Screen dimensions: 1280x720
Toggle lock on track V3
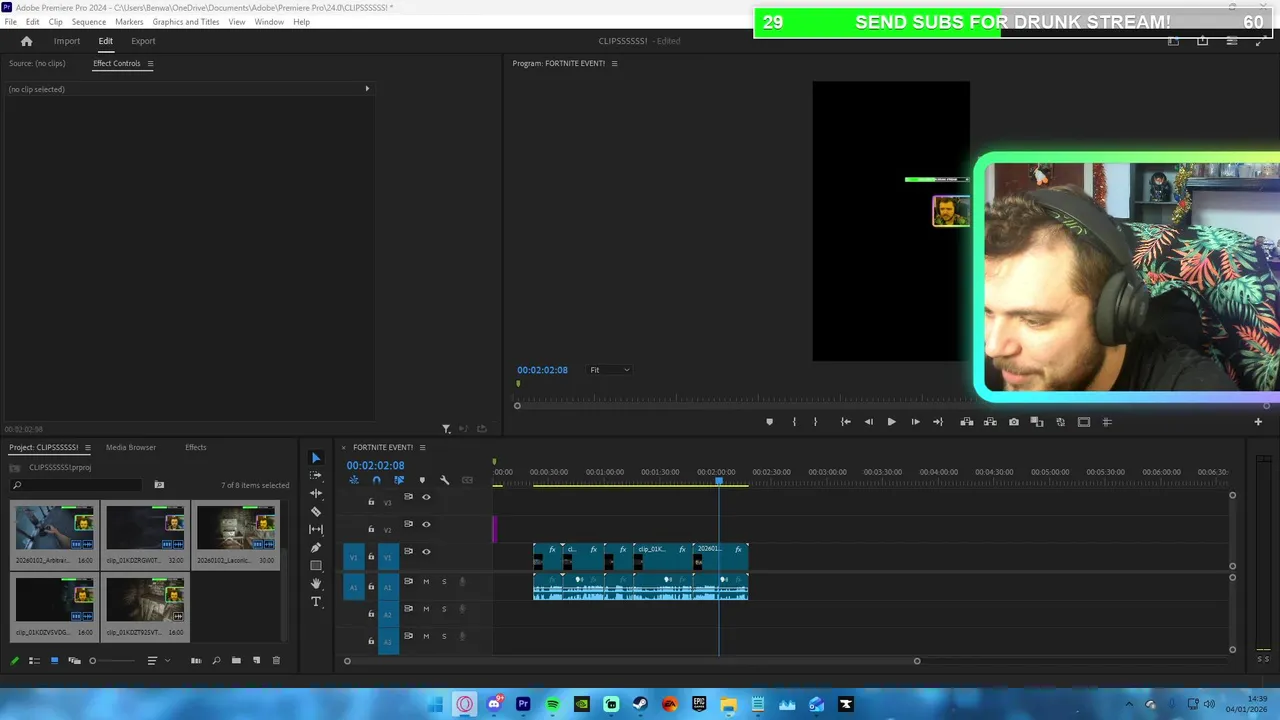371,502
